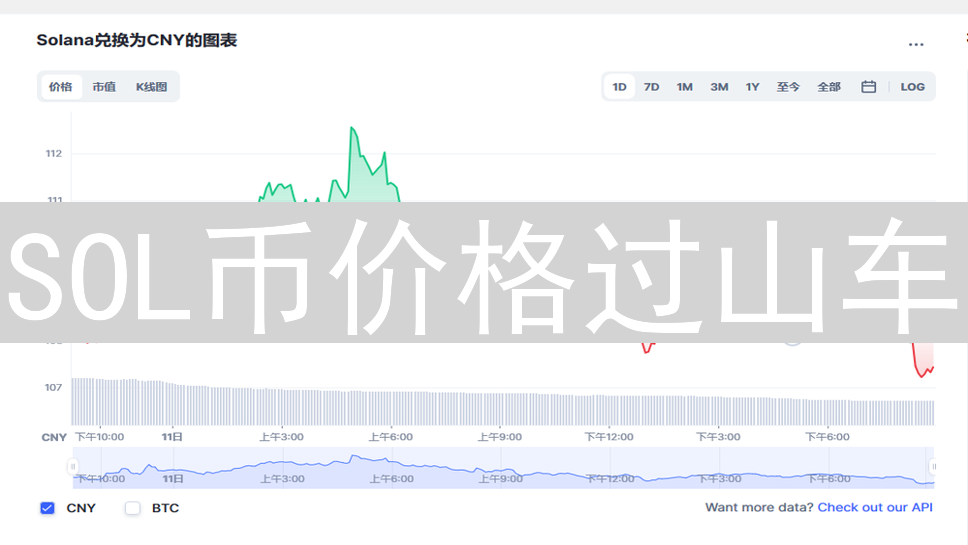Open the calendar date range picker

point(869,87)
